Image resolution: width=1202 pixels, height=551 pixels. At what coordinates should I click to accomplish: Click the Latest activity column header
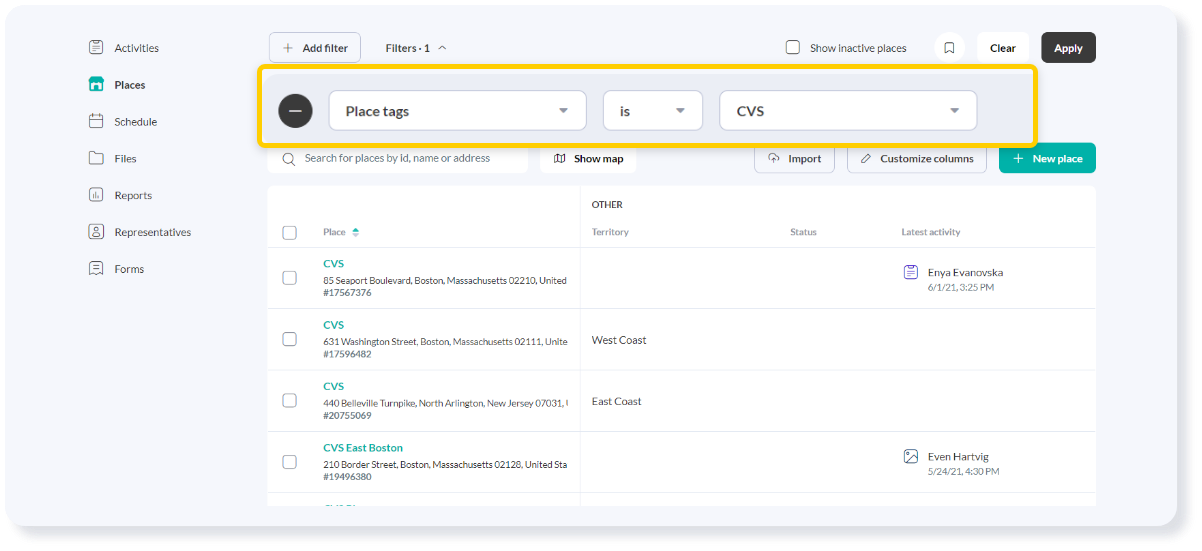[x=930, y=232]
